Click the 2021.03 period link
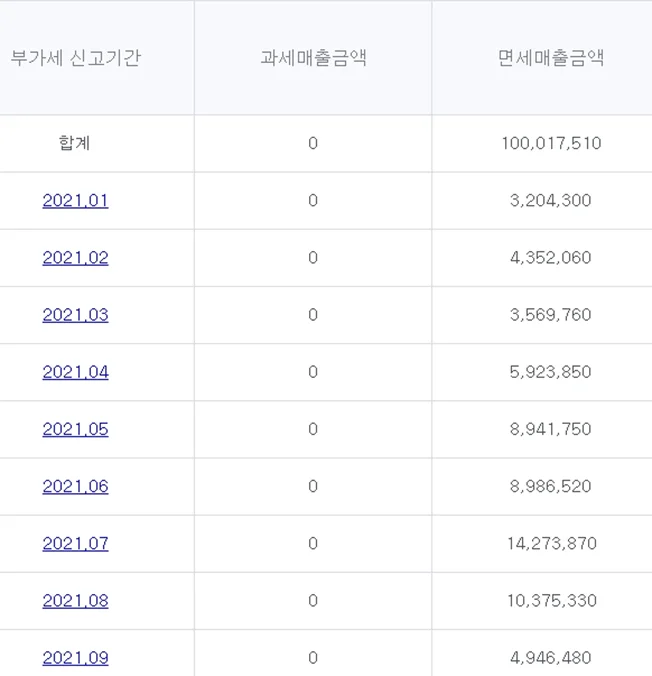 [x=75, y=315]
